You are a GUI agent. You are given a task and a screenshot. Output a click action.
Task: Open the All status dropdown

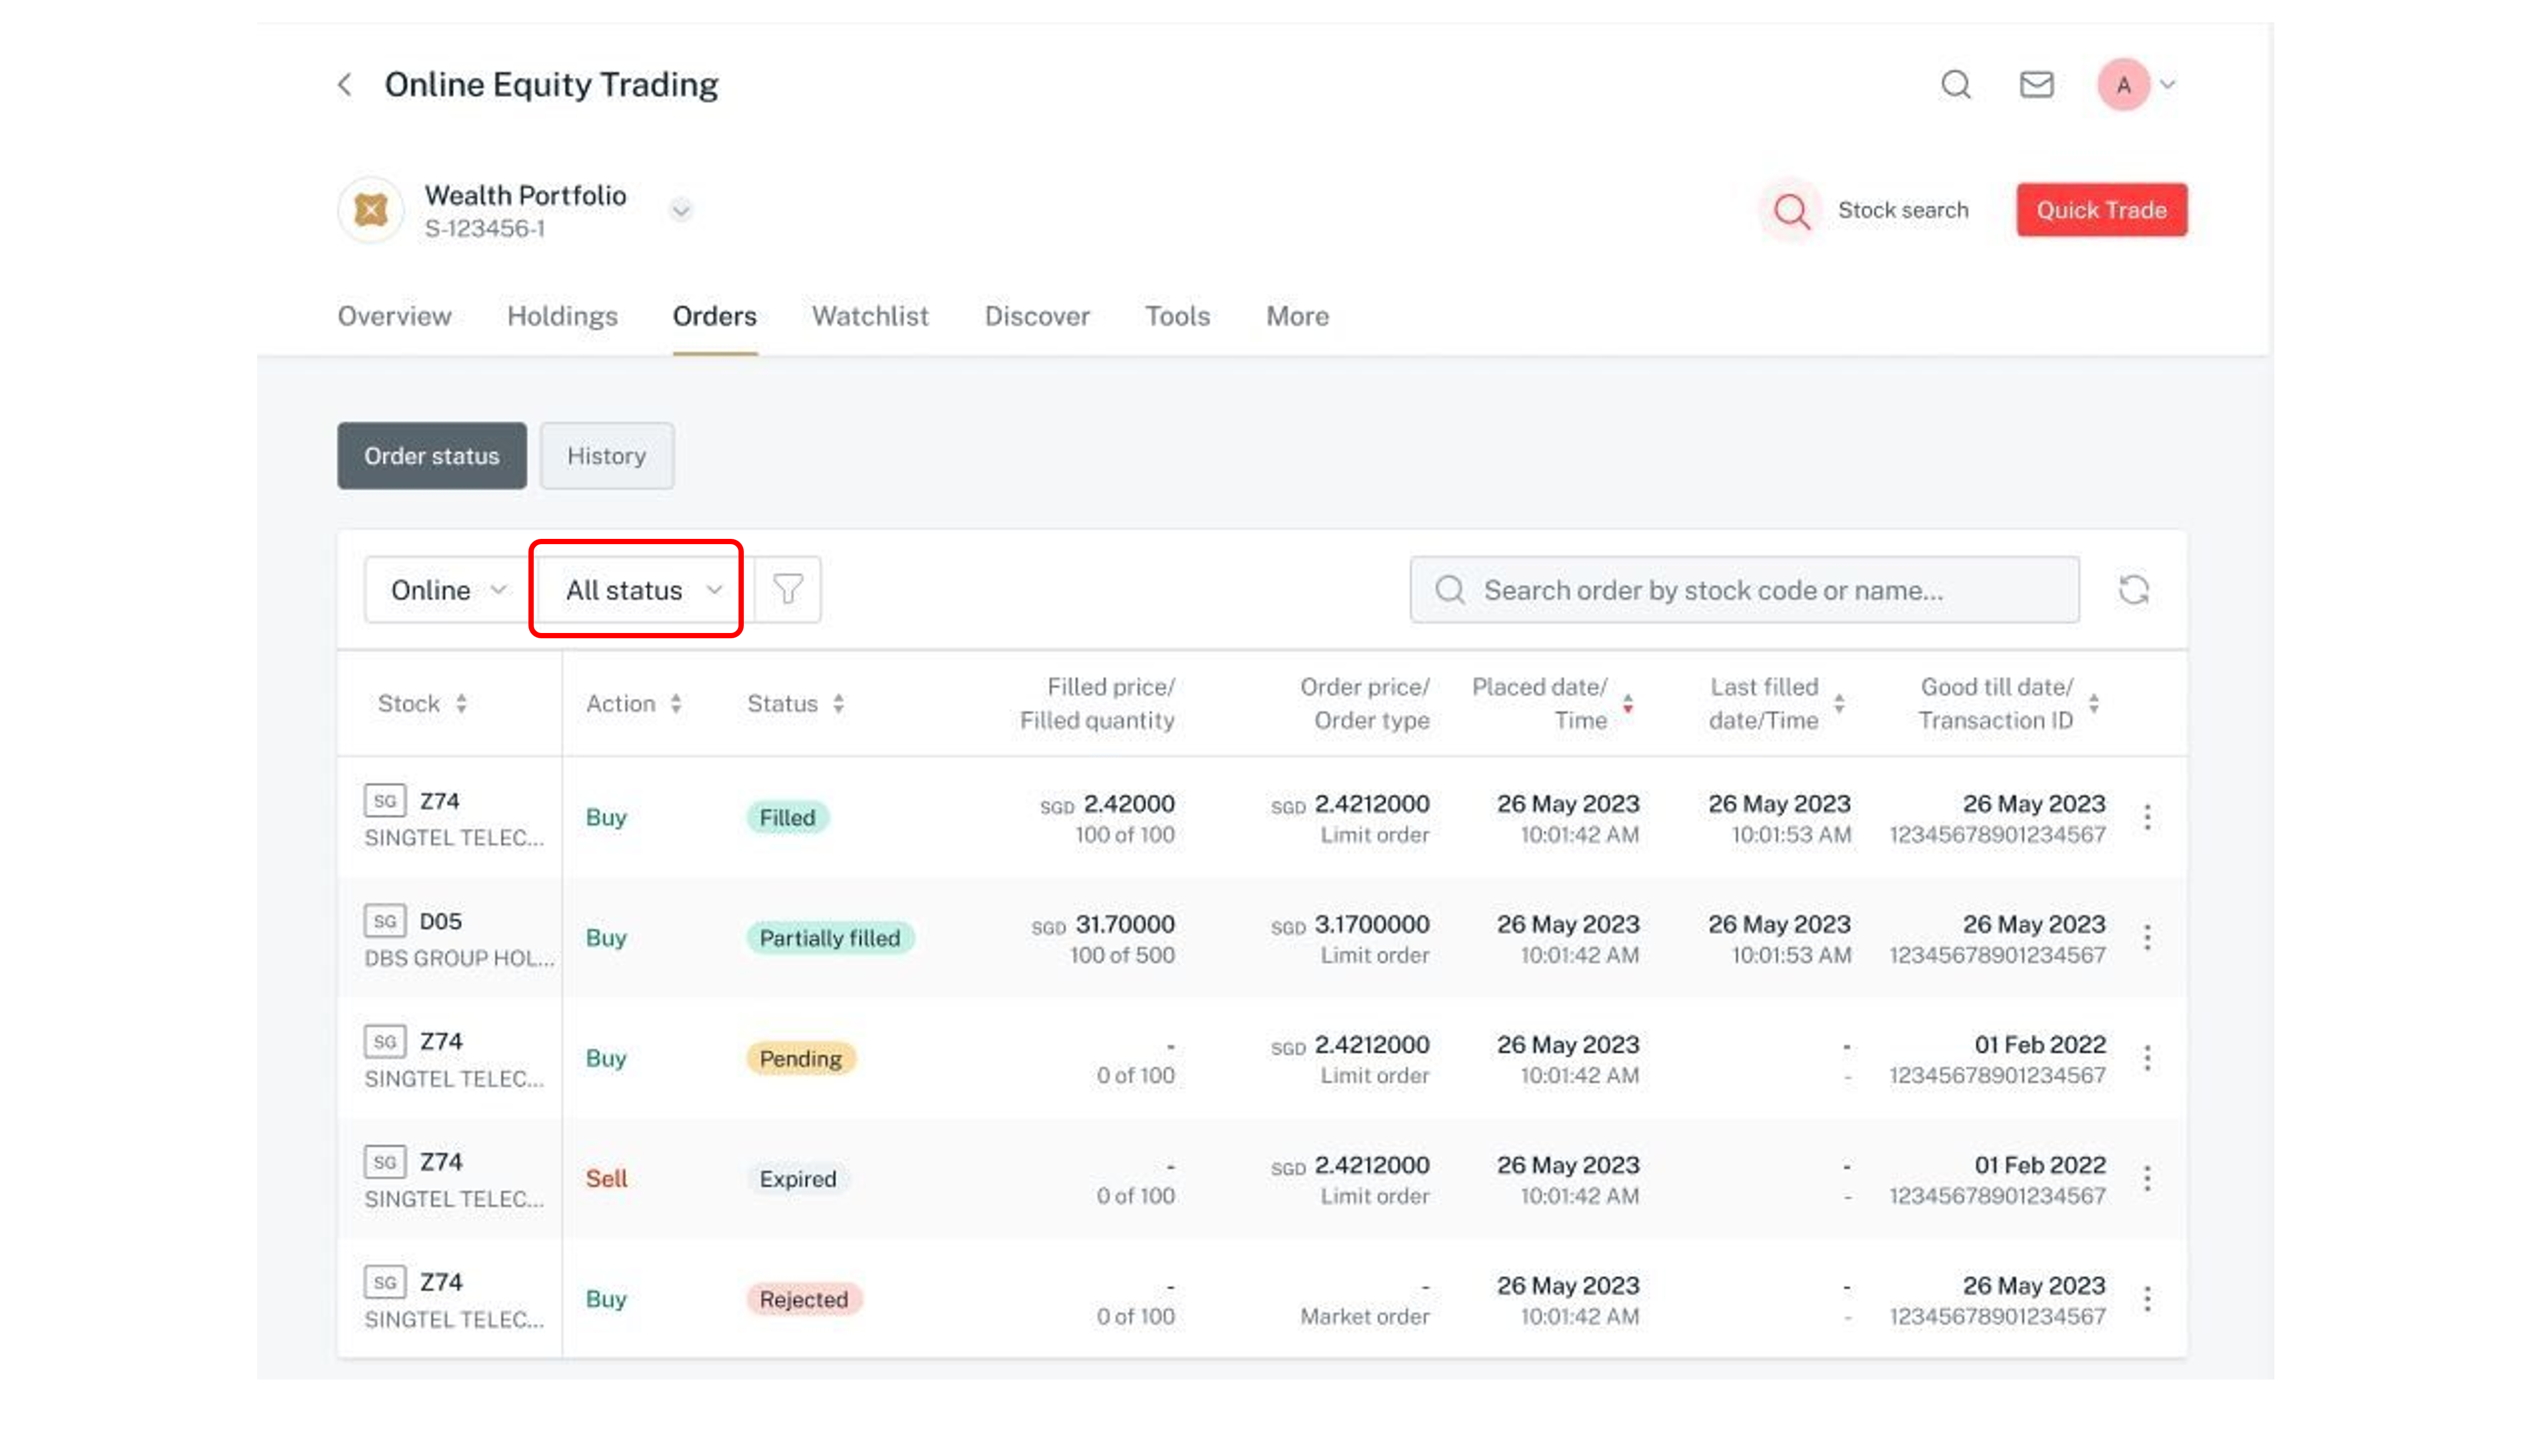click(636, 590)
